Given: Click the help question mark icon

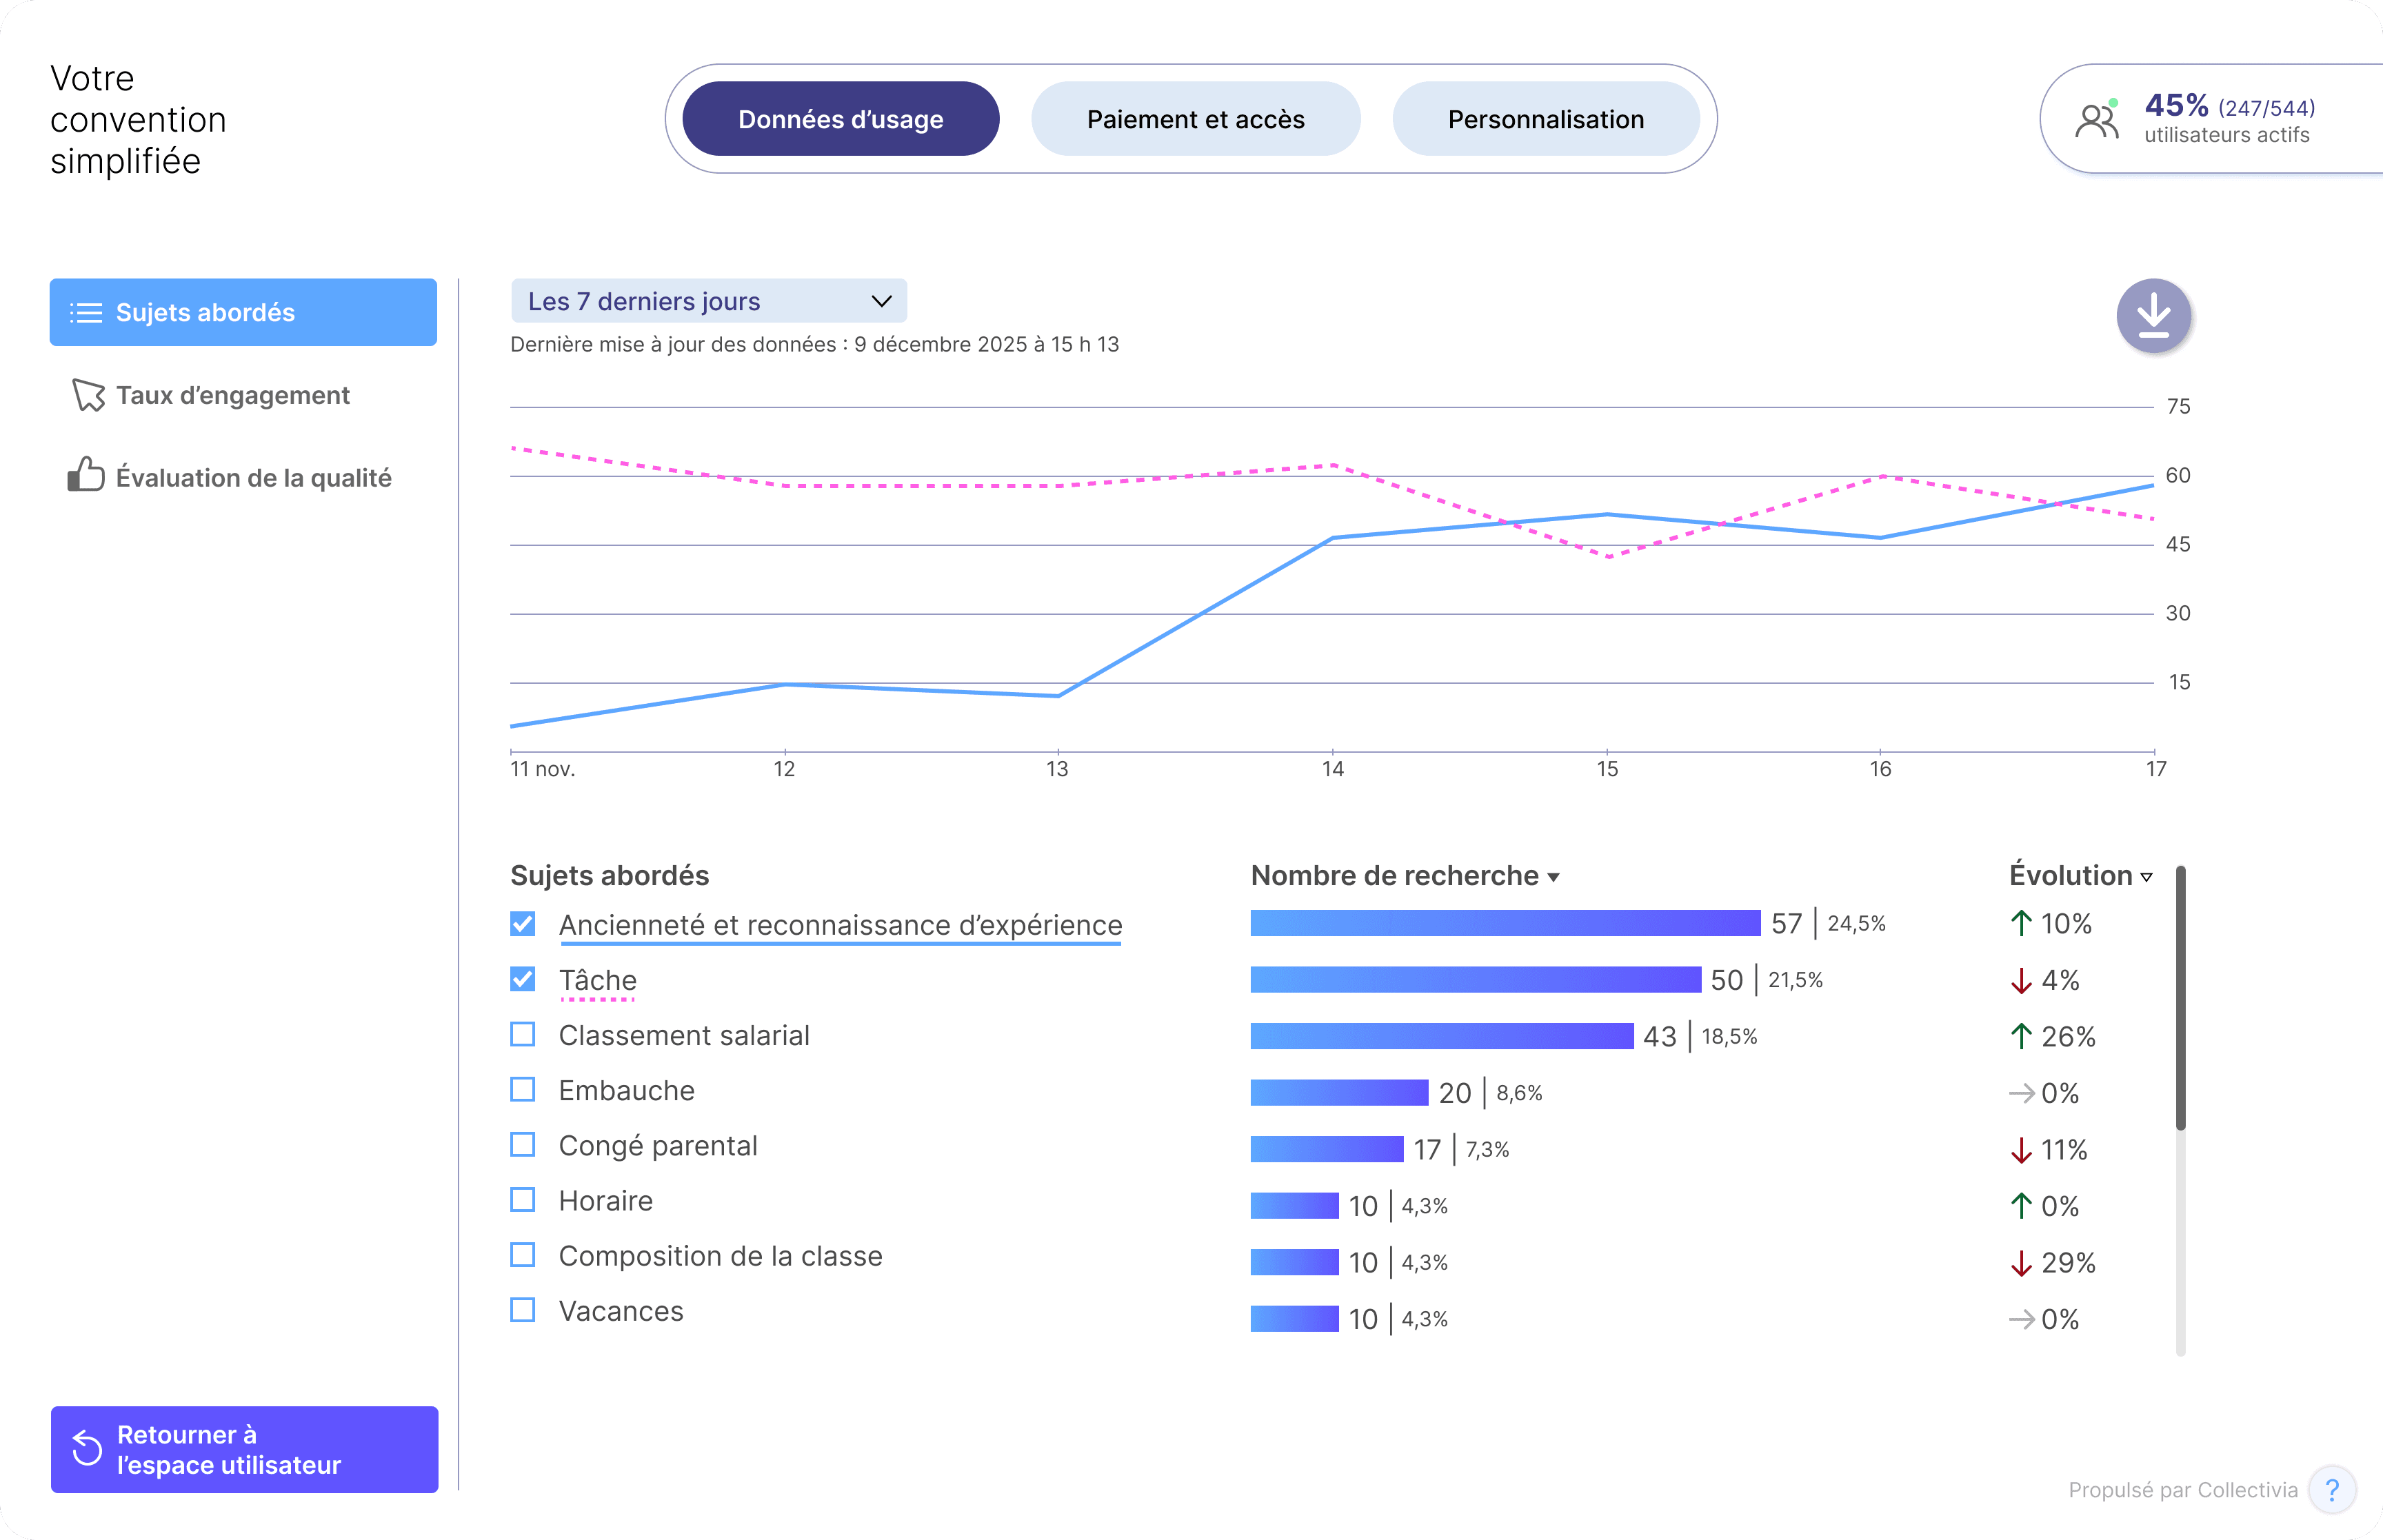Looking at the screenshot, I should (2332, 1490).
